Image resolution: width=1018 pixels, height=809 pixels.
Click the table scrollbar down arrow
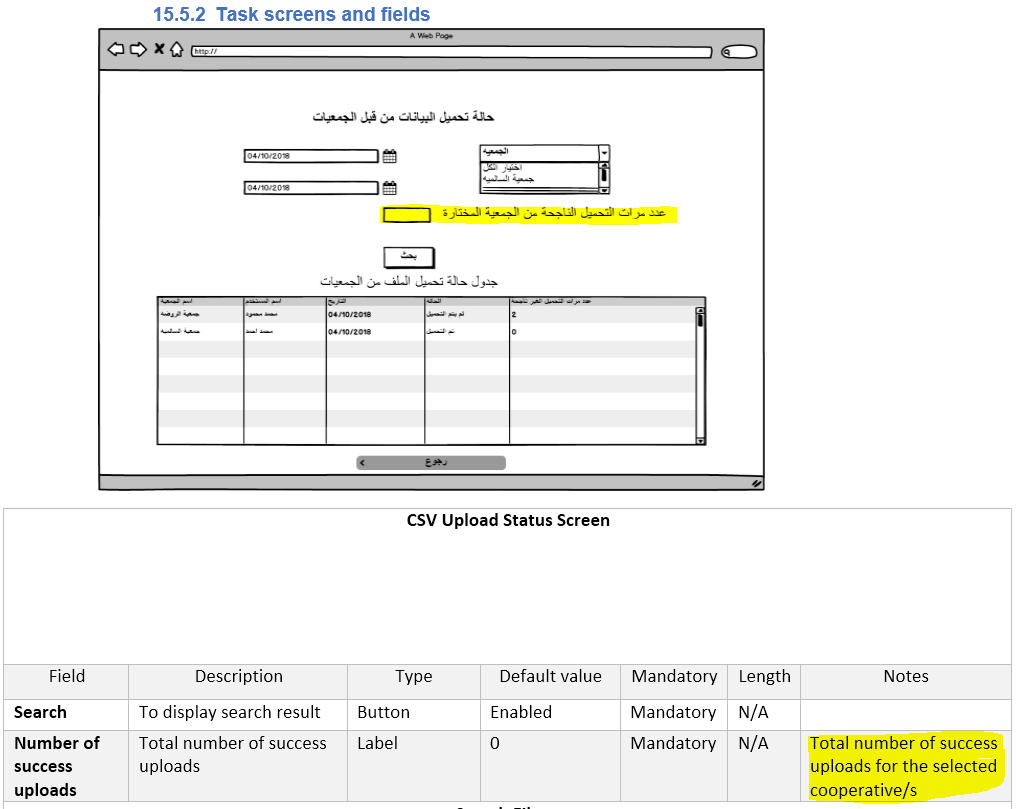(700, 441)
